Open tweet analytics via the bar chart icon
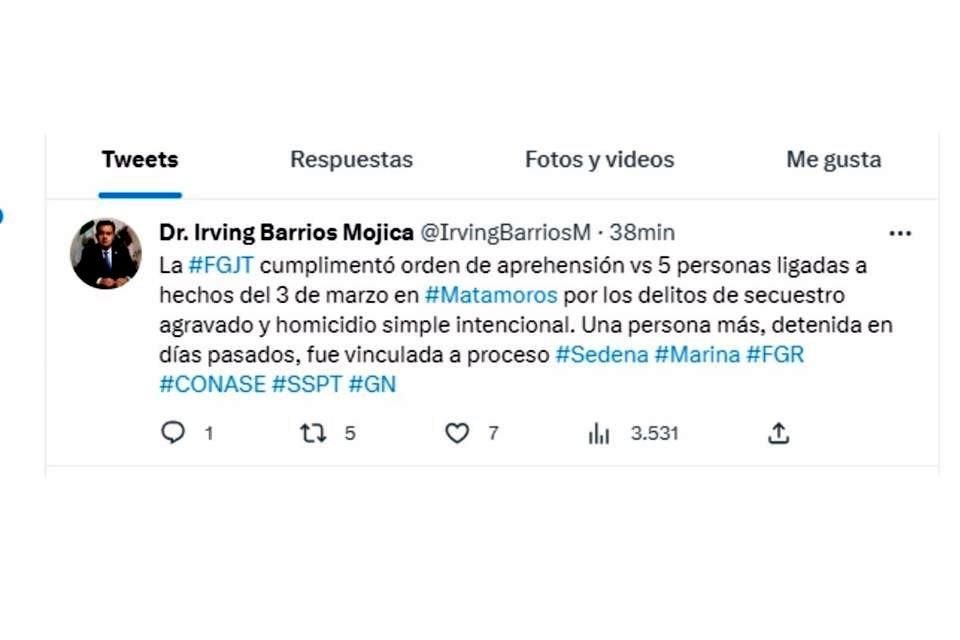960x640 pixels. click(598, 432)
